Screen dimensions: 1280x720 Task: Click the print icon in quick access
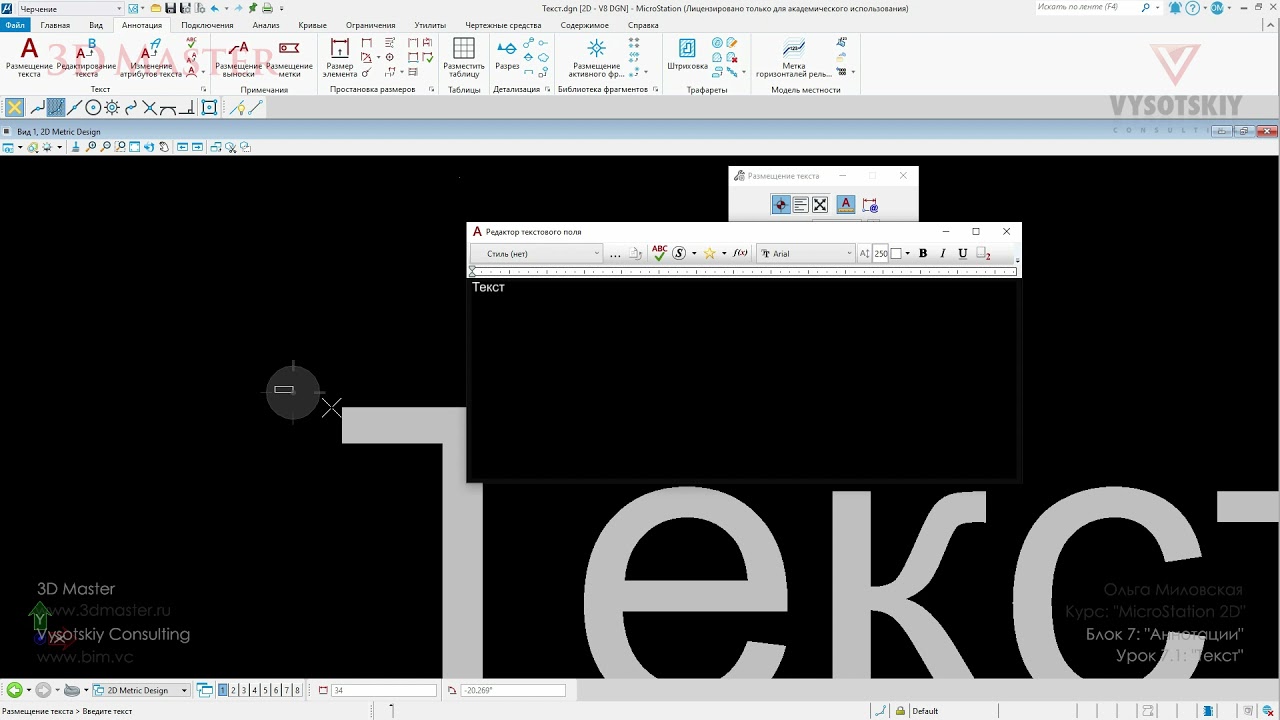click(x=267, y=8)
